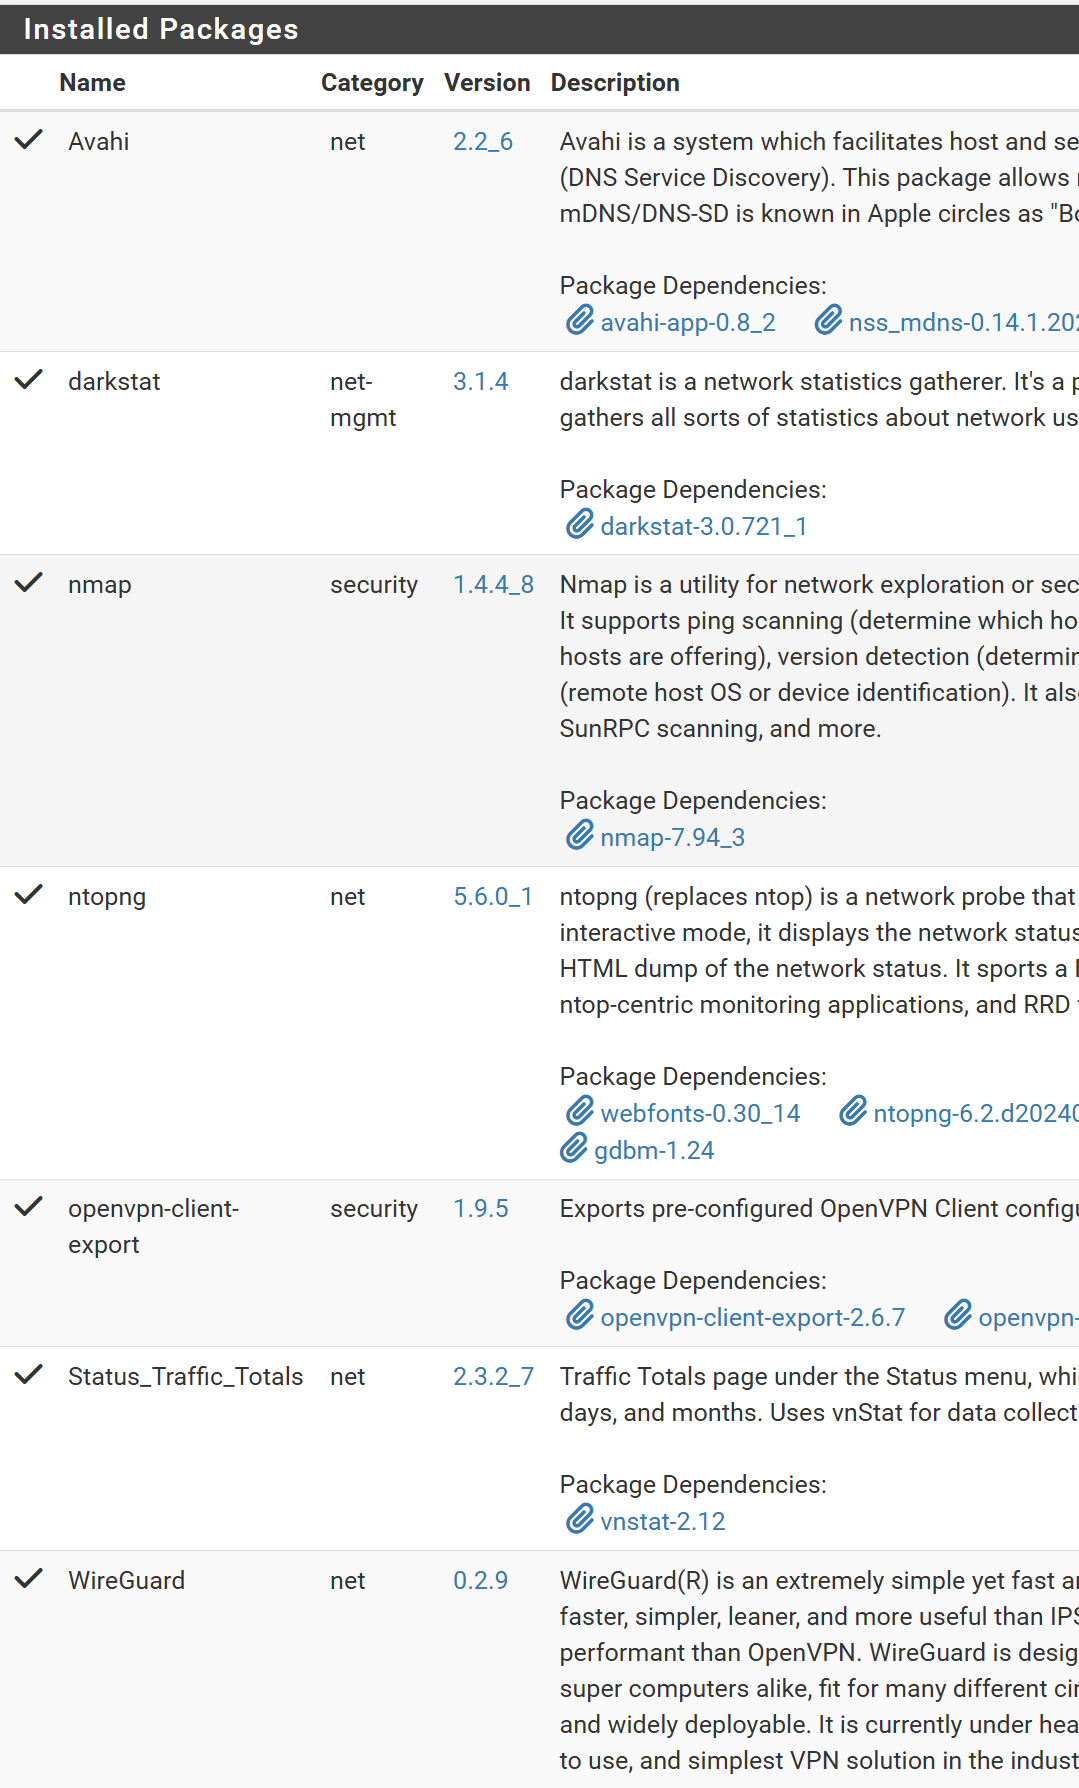Click the Installed Packages panel heading
Viewport: 1079px width, 1788px height.
(x=161, y=29)
